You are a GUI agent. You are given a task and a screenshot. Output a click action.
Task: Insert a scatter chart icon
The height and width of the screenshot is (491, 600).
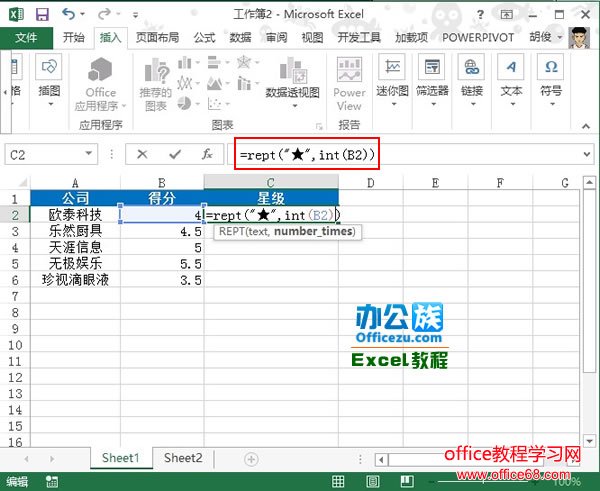[214, 103]
